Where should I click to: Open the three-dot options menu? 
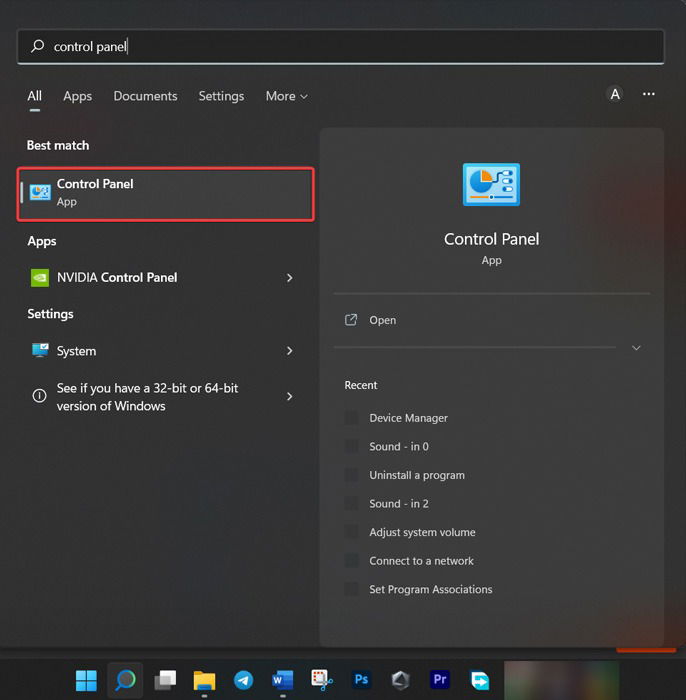pos(649,94)
